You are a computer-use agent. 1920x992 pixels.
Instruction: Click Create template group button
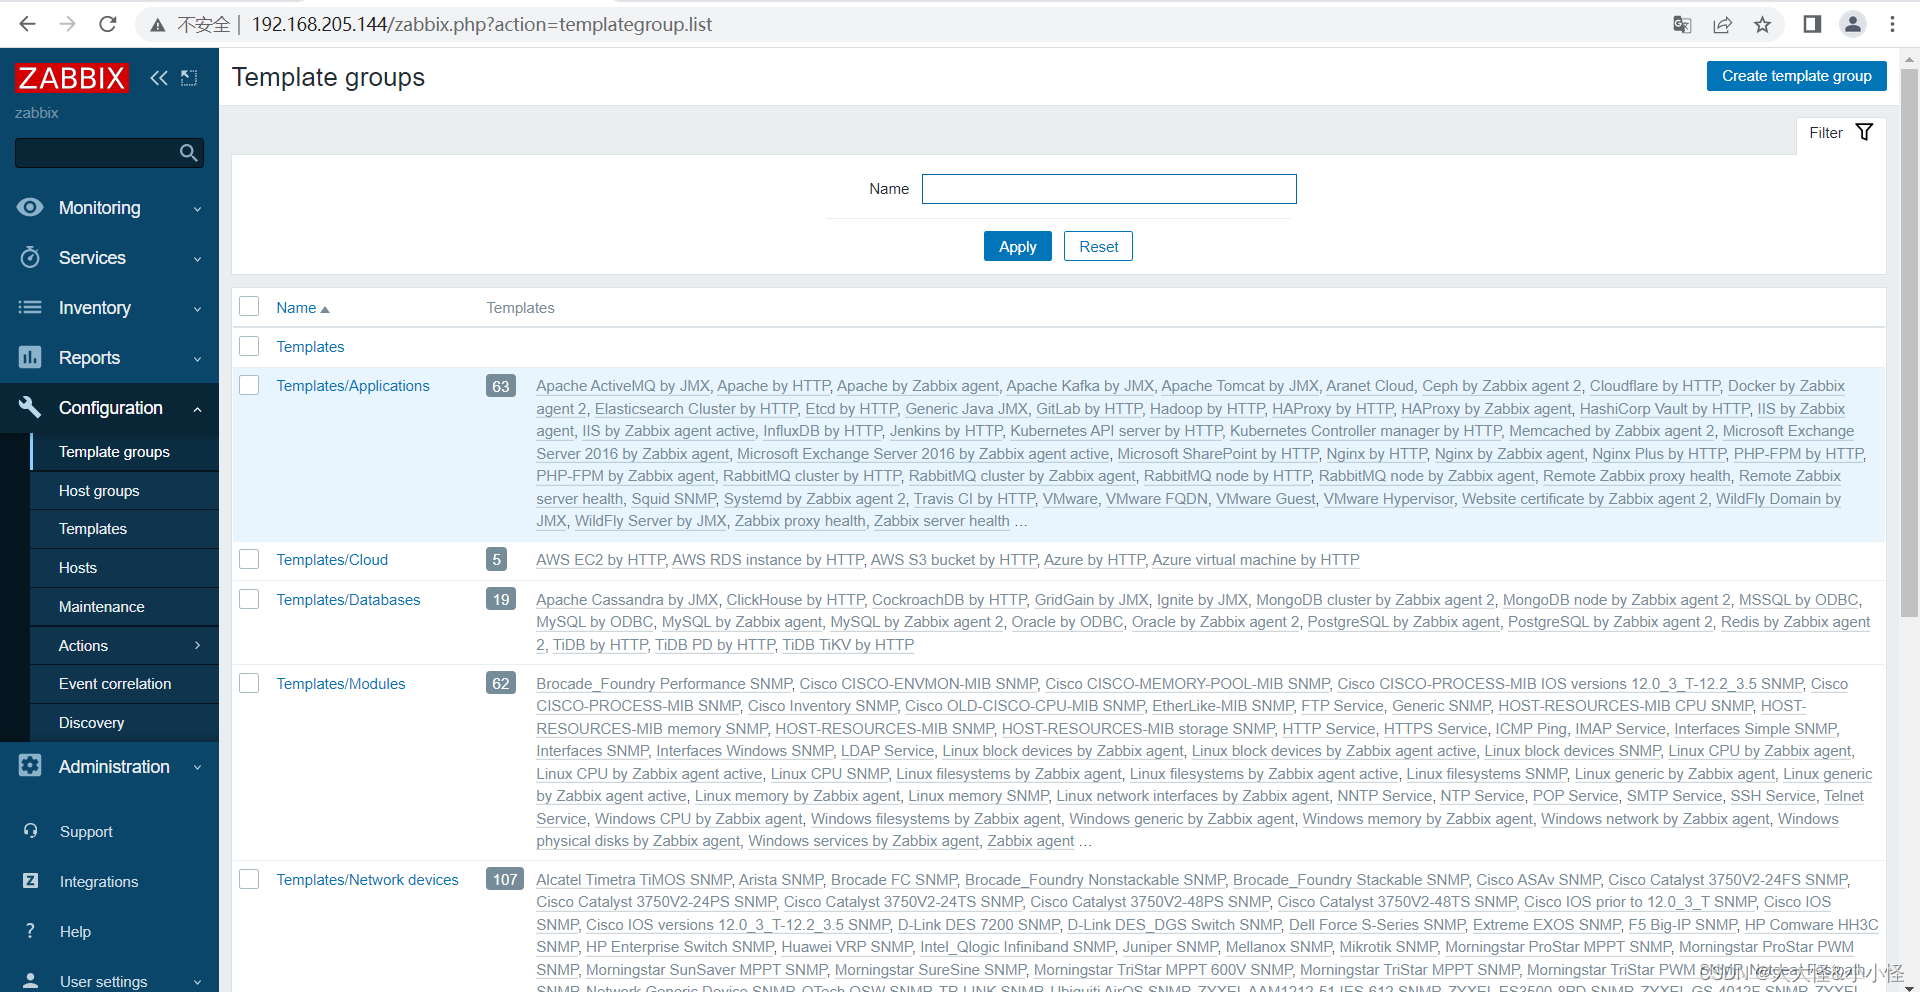click(x=1796, y=76)
